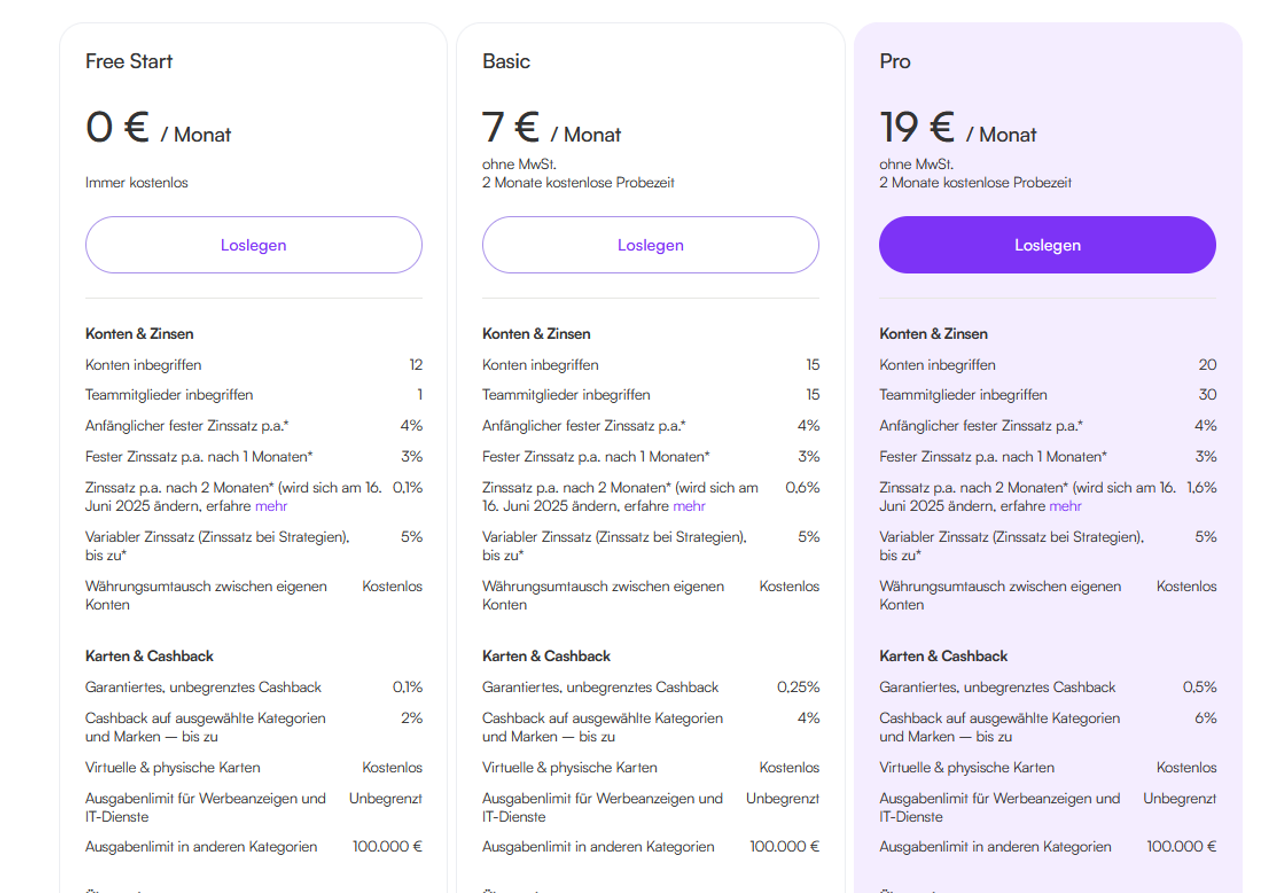Click the 19 € monthly price
The height and width of the screenshot is (893, 1280).
[916, 128]
